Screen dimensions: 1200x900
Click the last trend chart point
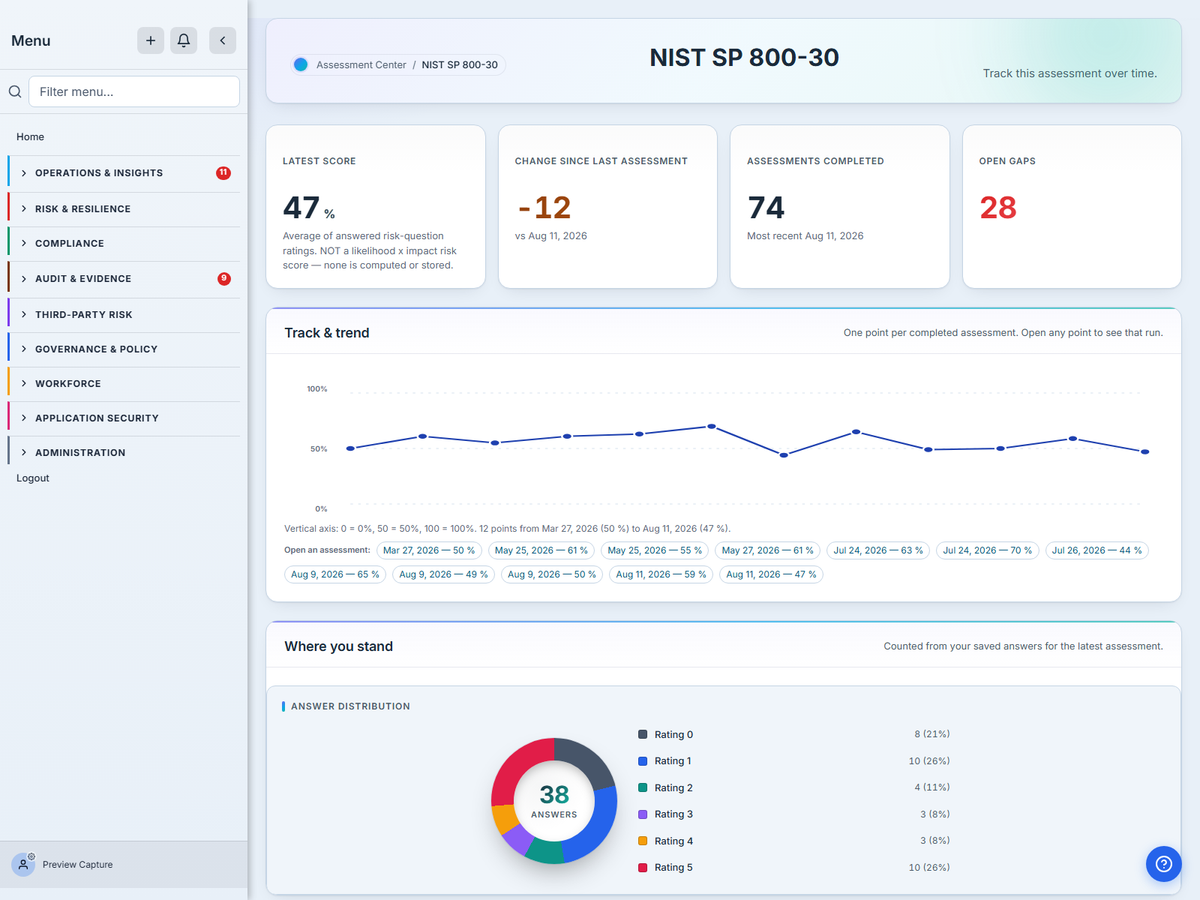[x=1145, y=452]
